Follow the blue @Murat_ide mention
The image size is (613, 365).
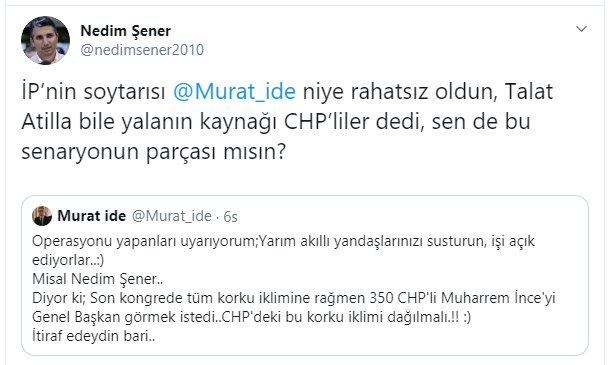point(234,91)
